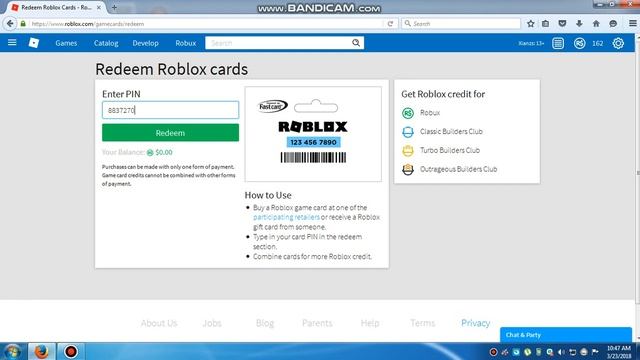Open Firefox from the taskbar
The width and height of the screenshot is (640, 360).
click(41, 351)
